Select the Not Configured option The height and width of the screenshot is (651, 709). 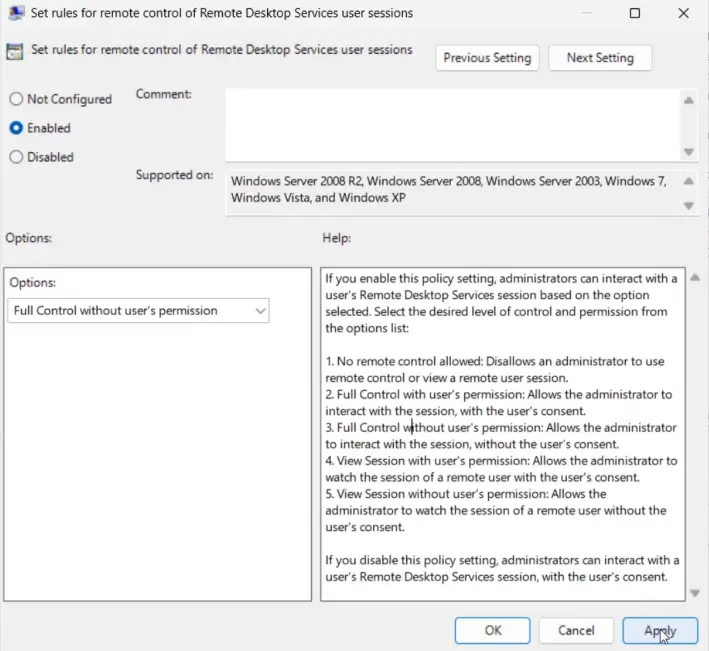16,99
